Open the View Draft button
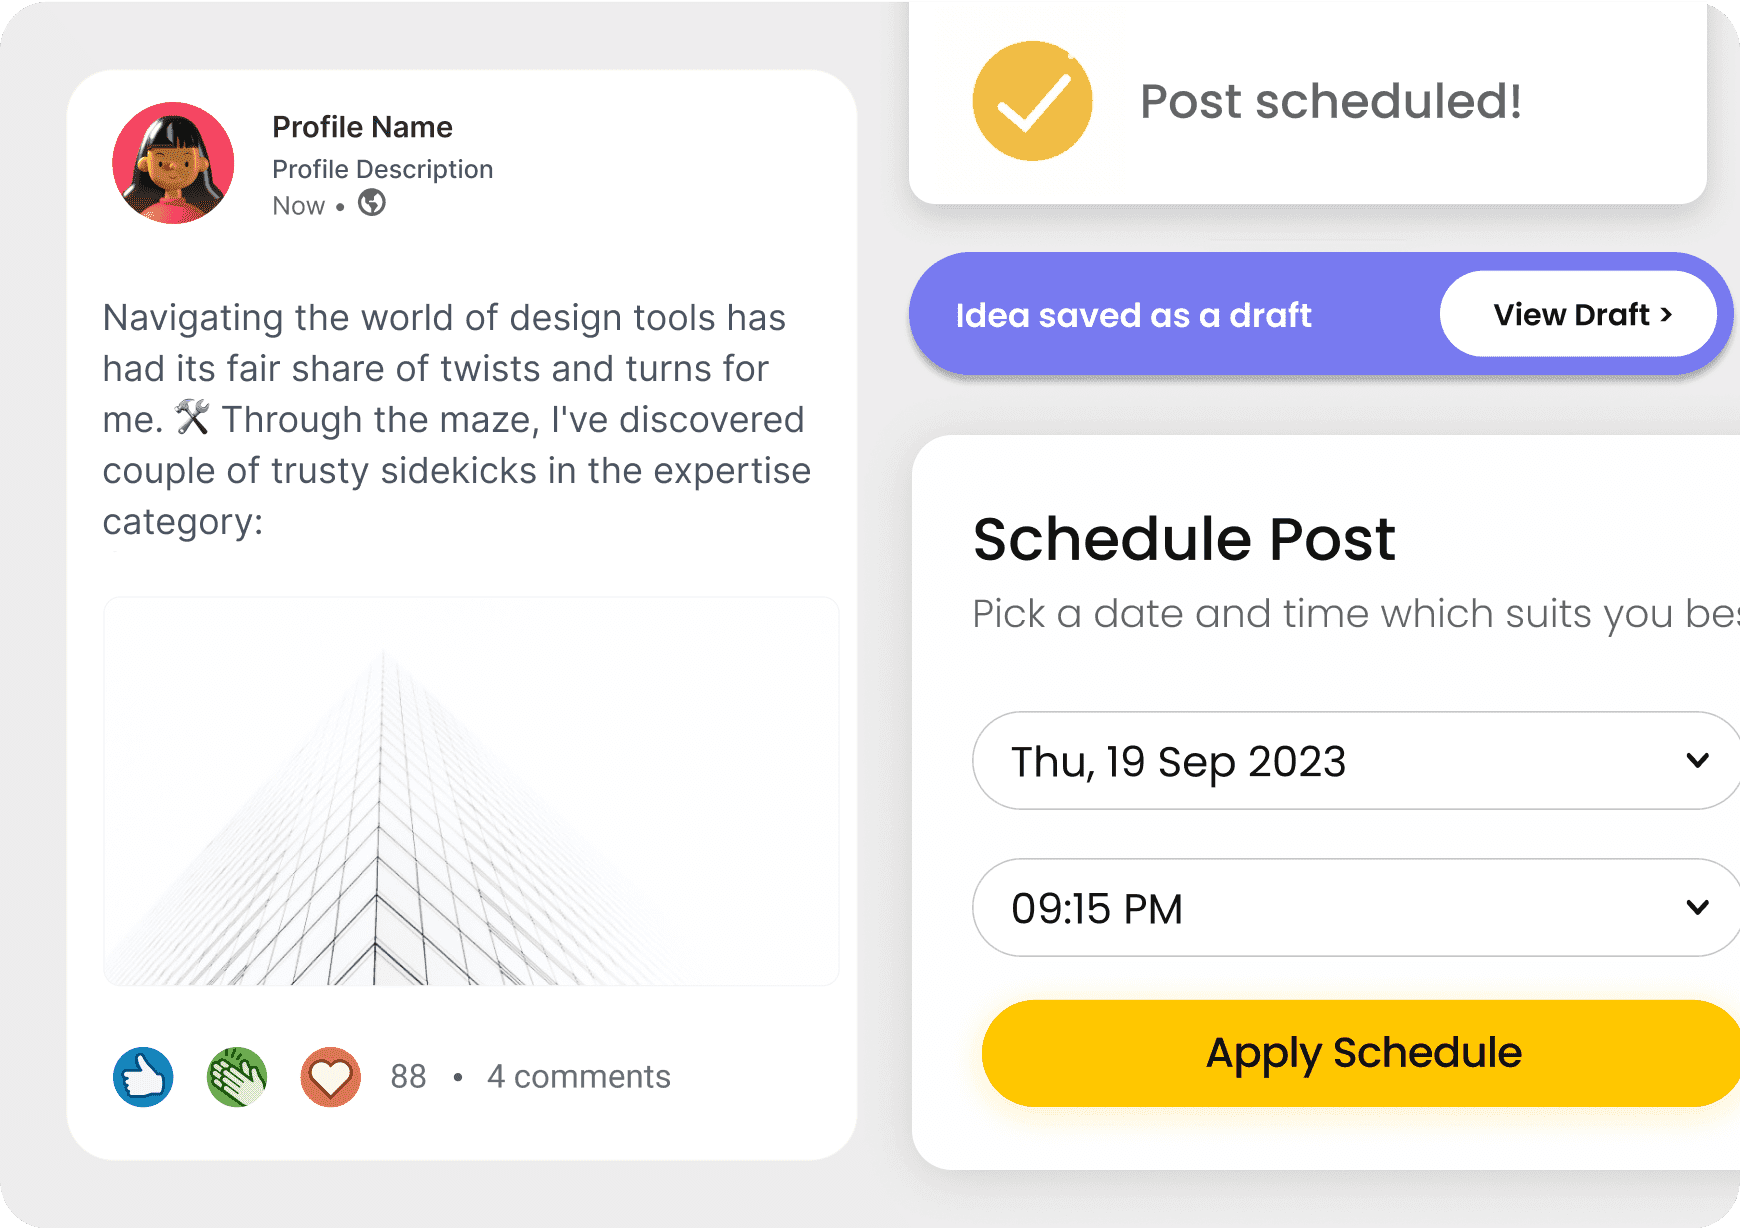This screenshot has width=1740, height=1228. point(1579,314)
